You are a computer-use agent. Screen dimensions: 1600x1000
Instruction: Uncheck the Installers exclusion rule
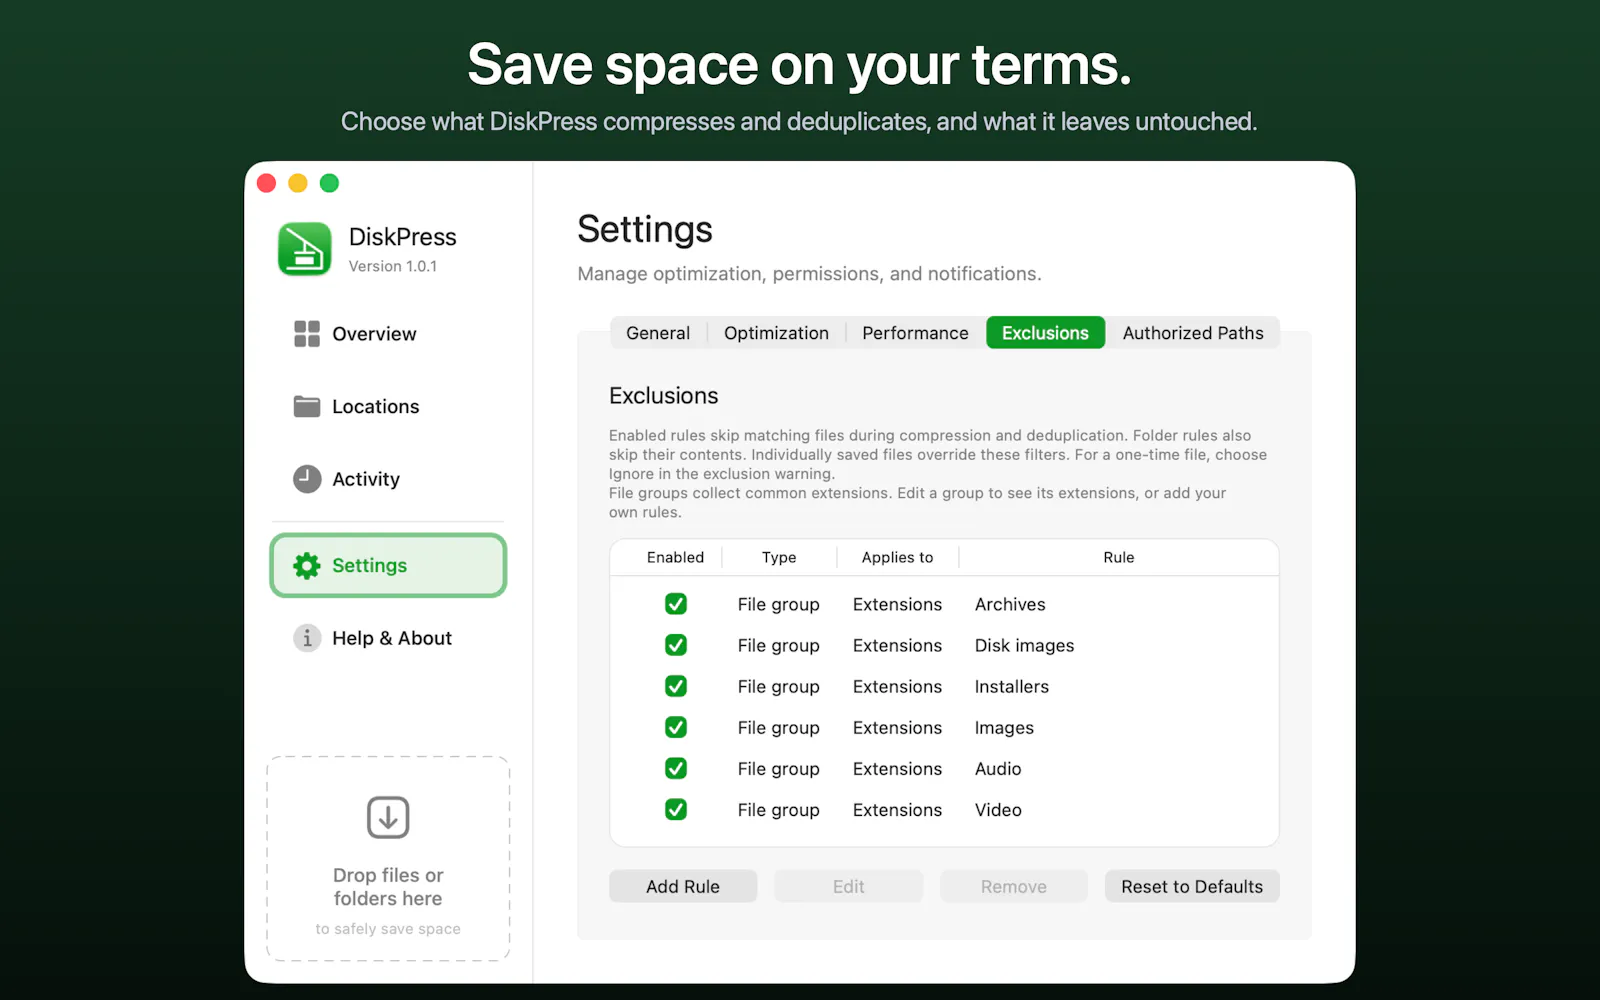pos(676,686)
